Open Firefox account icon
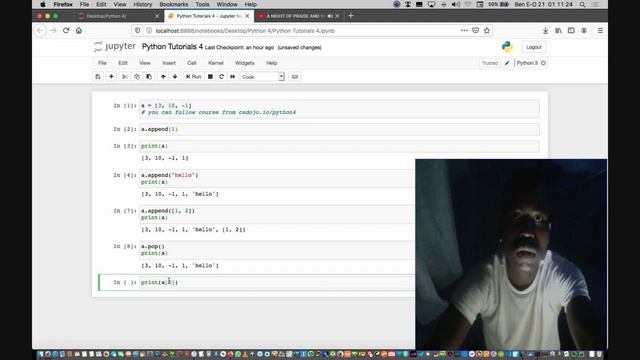The width and height of the screenshot is (640, 360). [x=584, y=31]
